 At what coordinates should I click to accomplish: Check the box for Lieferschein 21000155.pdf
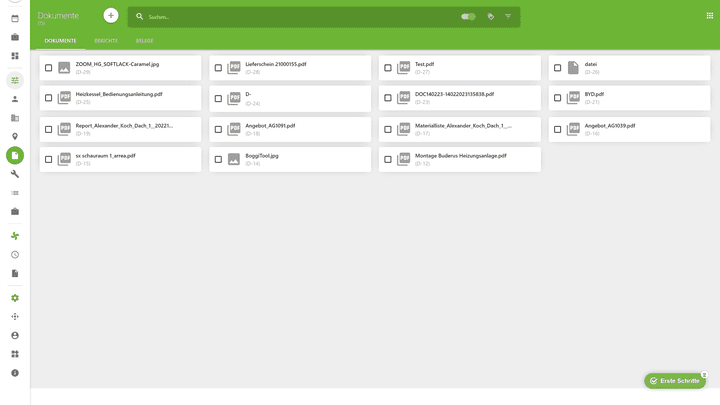pos(218,68)
